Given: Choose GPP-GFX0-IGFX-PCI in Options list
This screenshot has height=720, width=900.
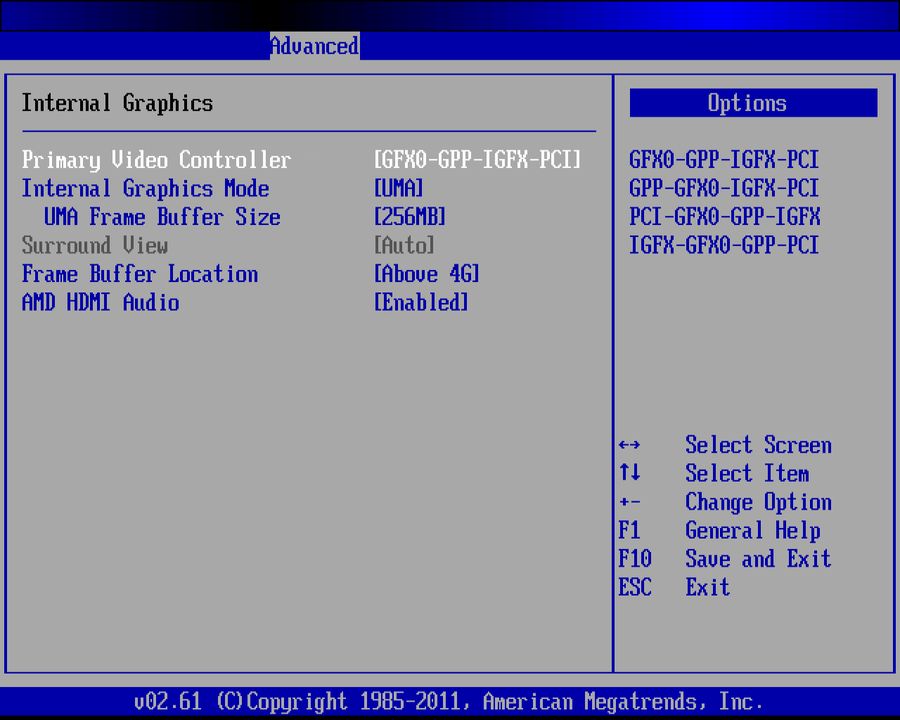Looking at the screenshot, I should (x=724, y=188).
